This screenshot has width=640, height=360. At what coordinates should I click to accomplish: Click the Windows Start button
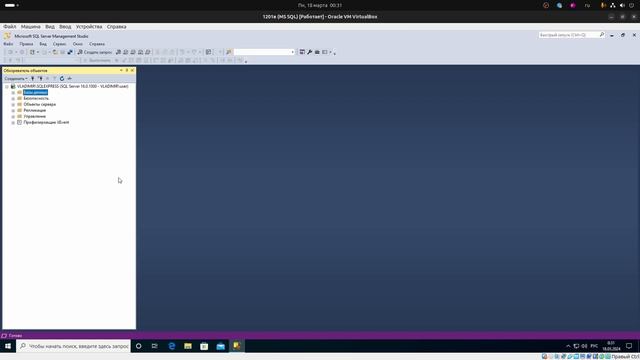point(8,346)
